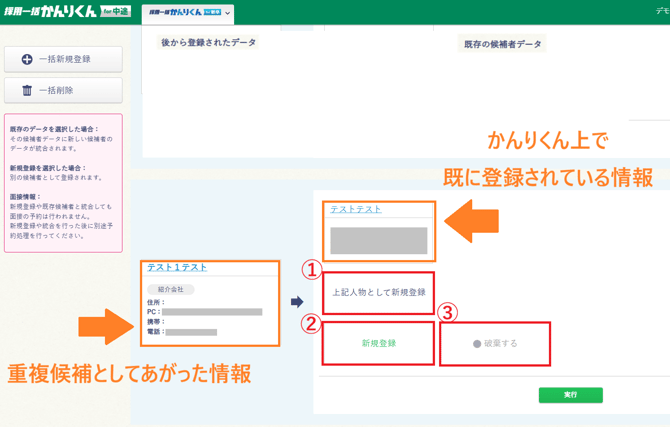670x427 pixels.
Task: Select 上記人物として新規登録 option
Action: (379, 292)
